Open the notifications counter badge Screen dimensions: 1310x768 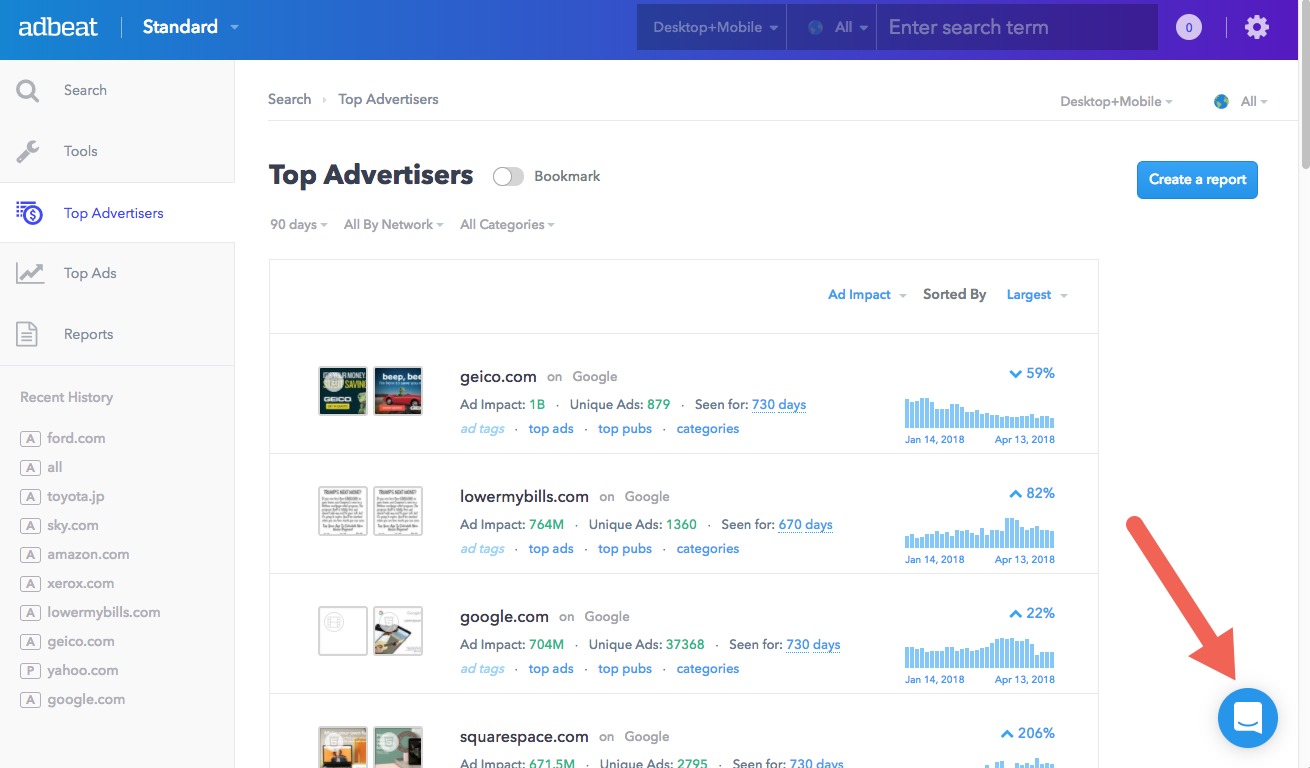tap(1188, 27)
